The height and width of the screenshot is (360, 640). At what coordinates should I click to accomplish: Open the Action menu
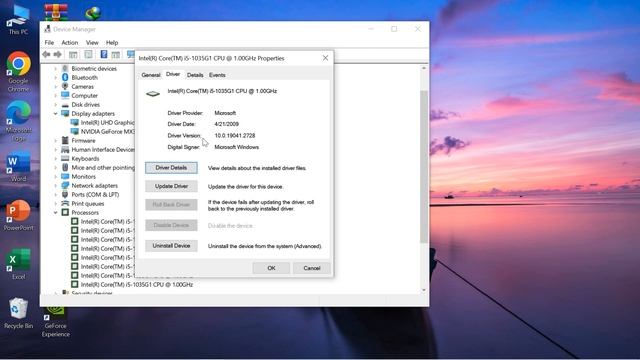(x=69, y=42)
